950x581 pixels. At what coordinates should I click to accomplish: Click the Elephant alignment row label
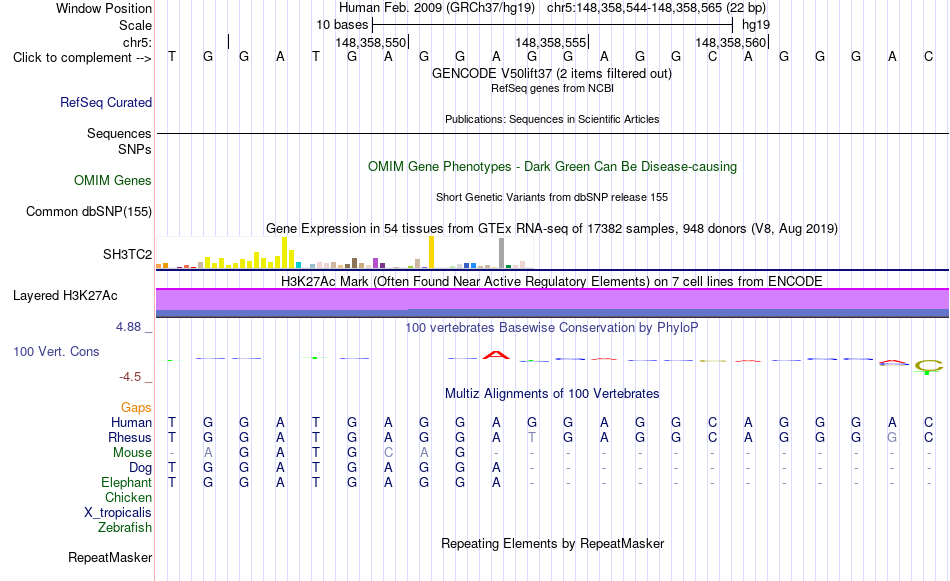click(126, 483)
